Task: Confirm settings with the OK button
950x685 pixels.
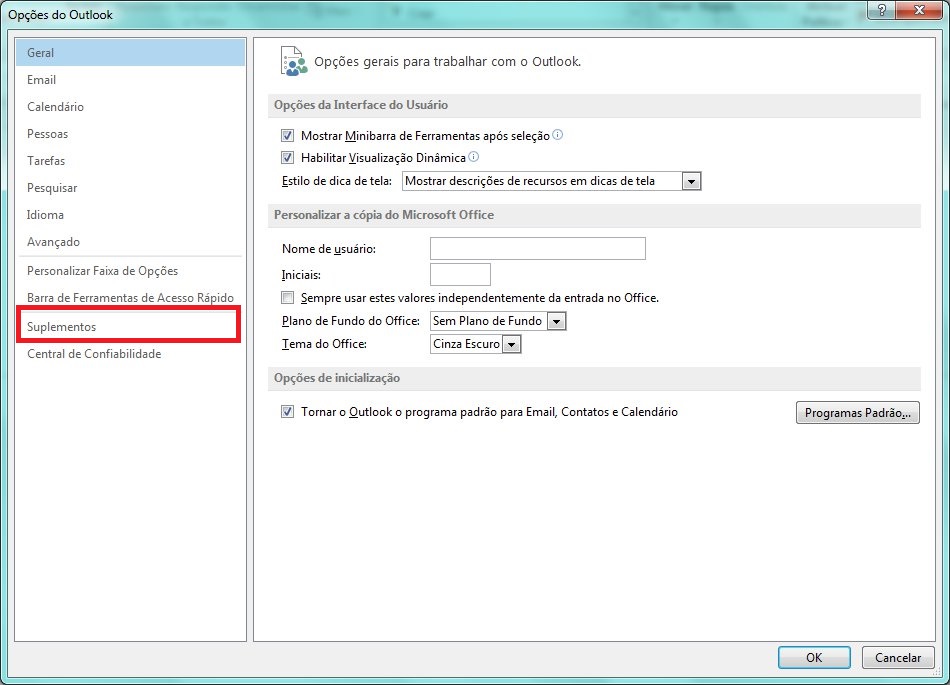Action: (x=813, y=657)
